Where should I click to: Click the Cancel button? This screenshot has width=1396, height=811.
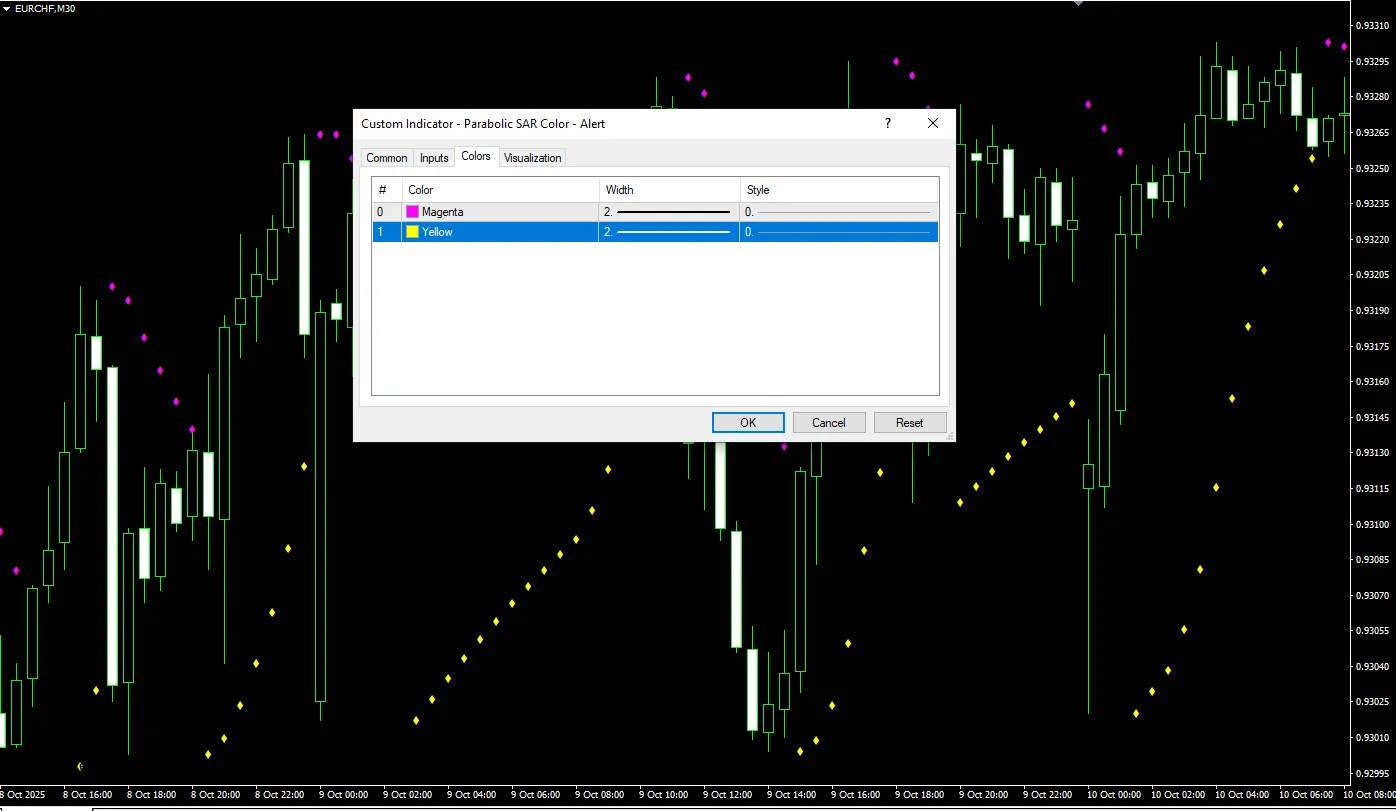828,423
